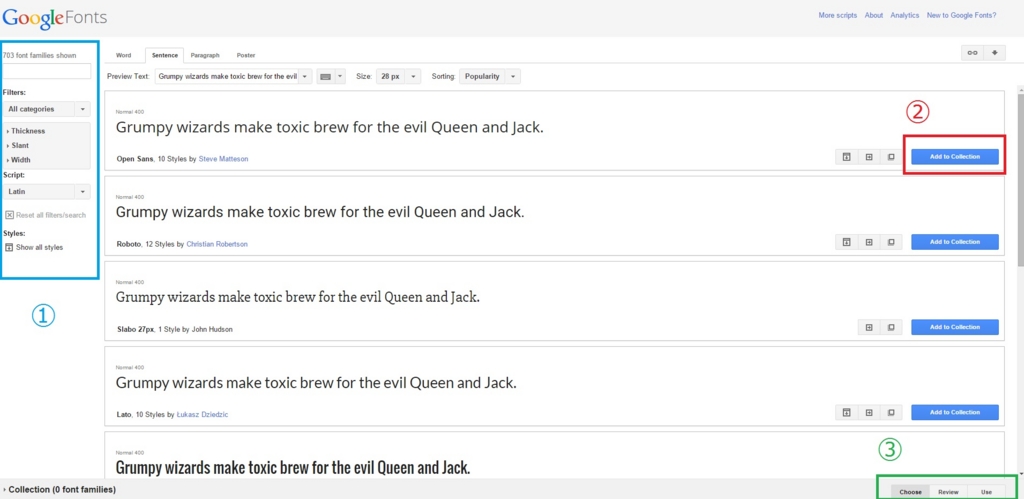Show all styles icon for Roboto
The width and height of the screenshot is (1024, 499).
click(846, 242)
